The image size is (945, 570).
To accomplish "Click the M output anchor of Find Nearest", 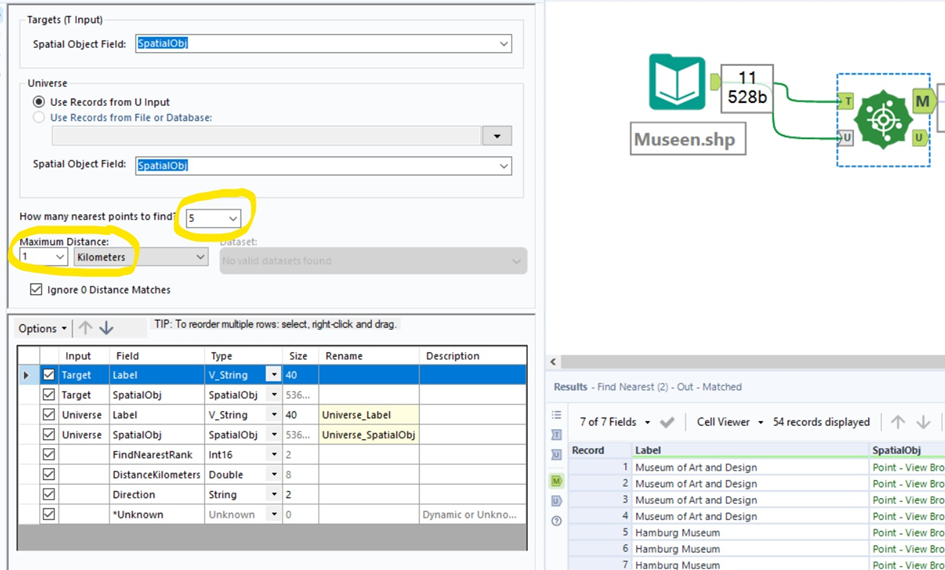I will coord(922,101).
